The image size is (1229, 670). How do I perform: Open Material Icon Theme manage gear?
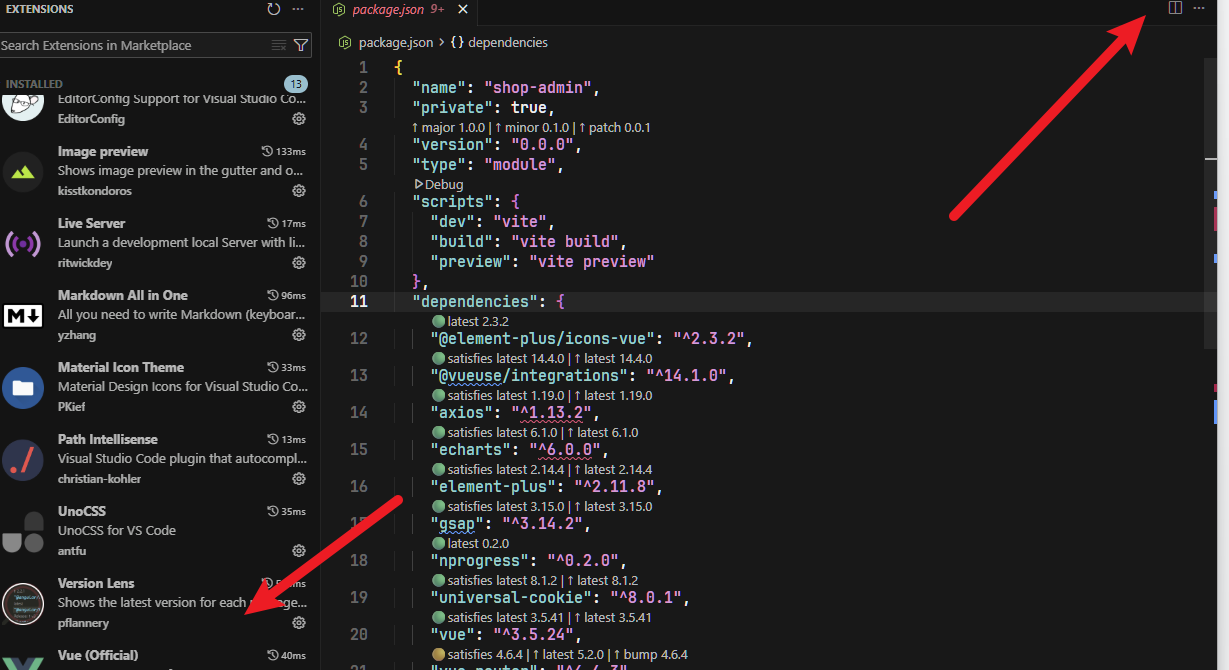click(x=298, y=407)
